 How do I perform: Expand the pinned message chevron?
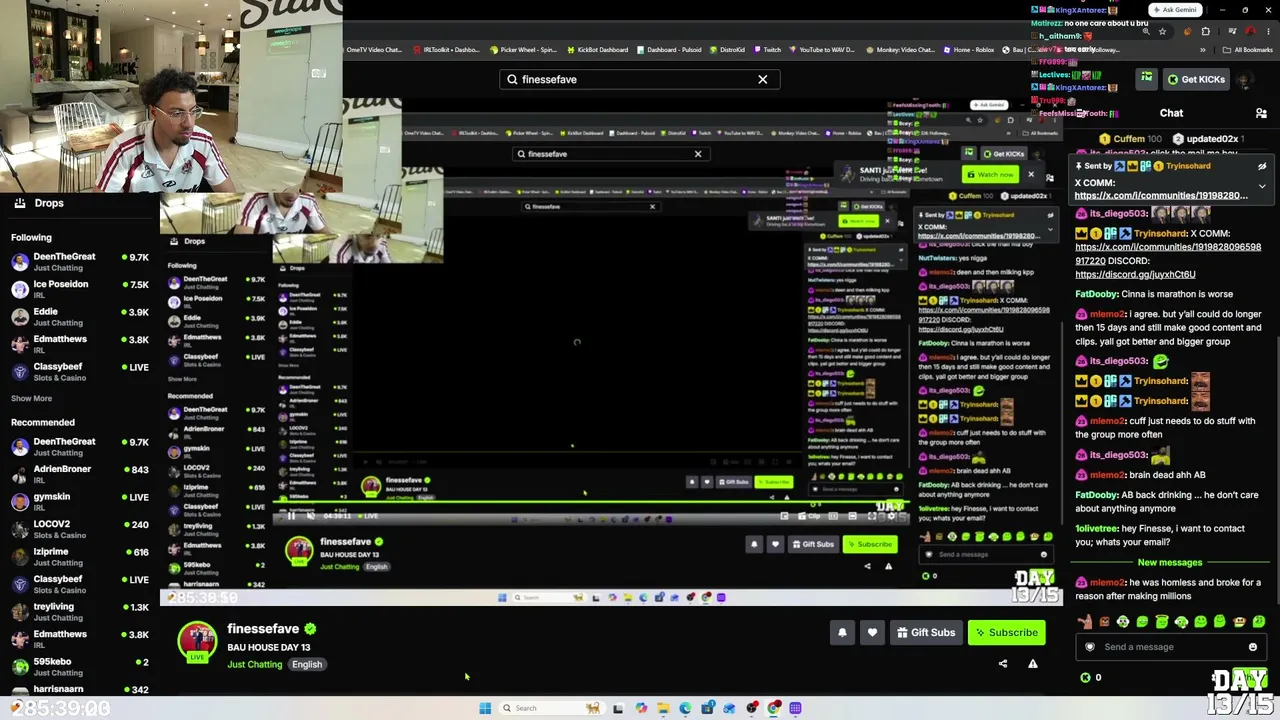pos(1262,186)
